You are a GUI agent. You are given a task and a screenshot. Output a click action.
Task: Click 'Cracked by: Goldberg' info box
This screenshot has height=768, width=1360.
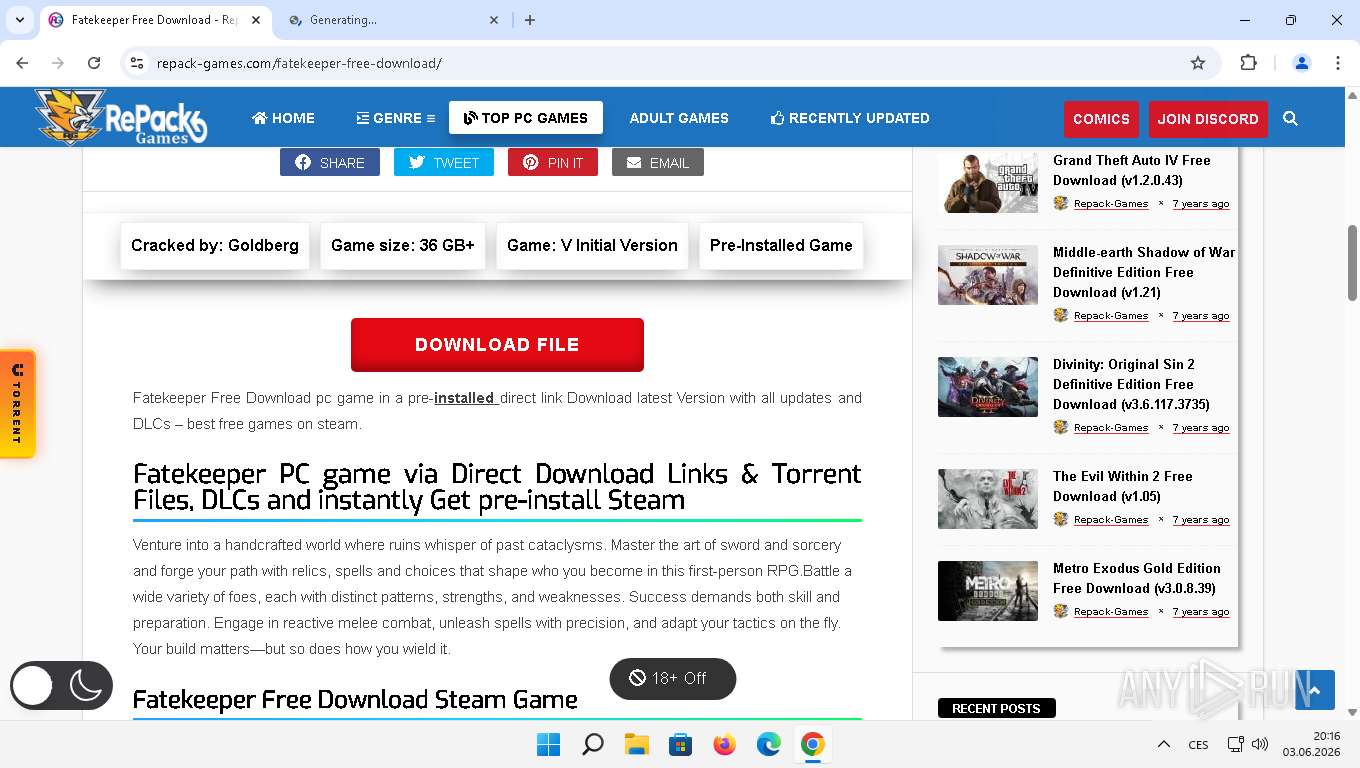coord(215,245)
